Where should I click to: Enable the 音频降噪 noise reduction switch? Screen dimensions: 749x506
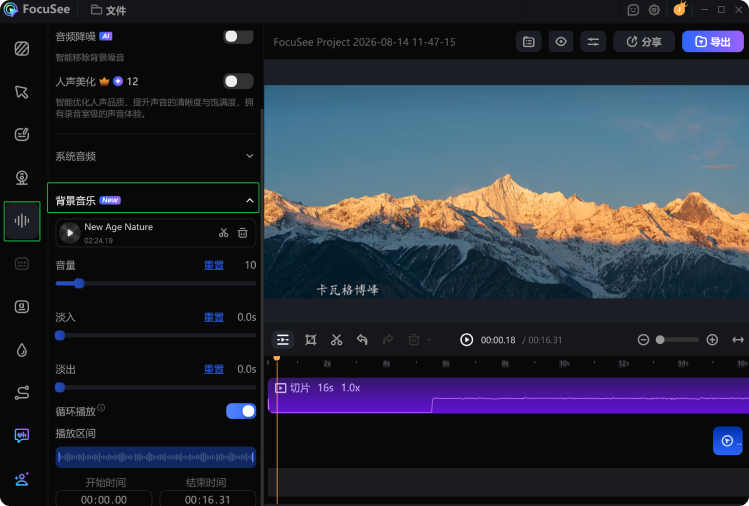click(238, 37)
